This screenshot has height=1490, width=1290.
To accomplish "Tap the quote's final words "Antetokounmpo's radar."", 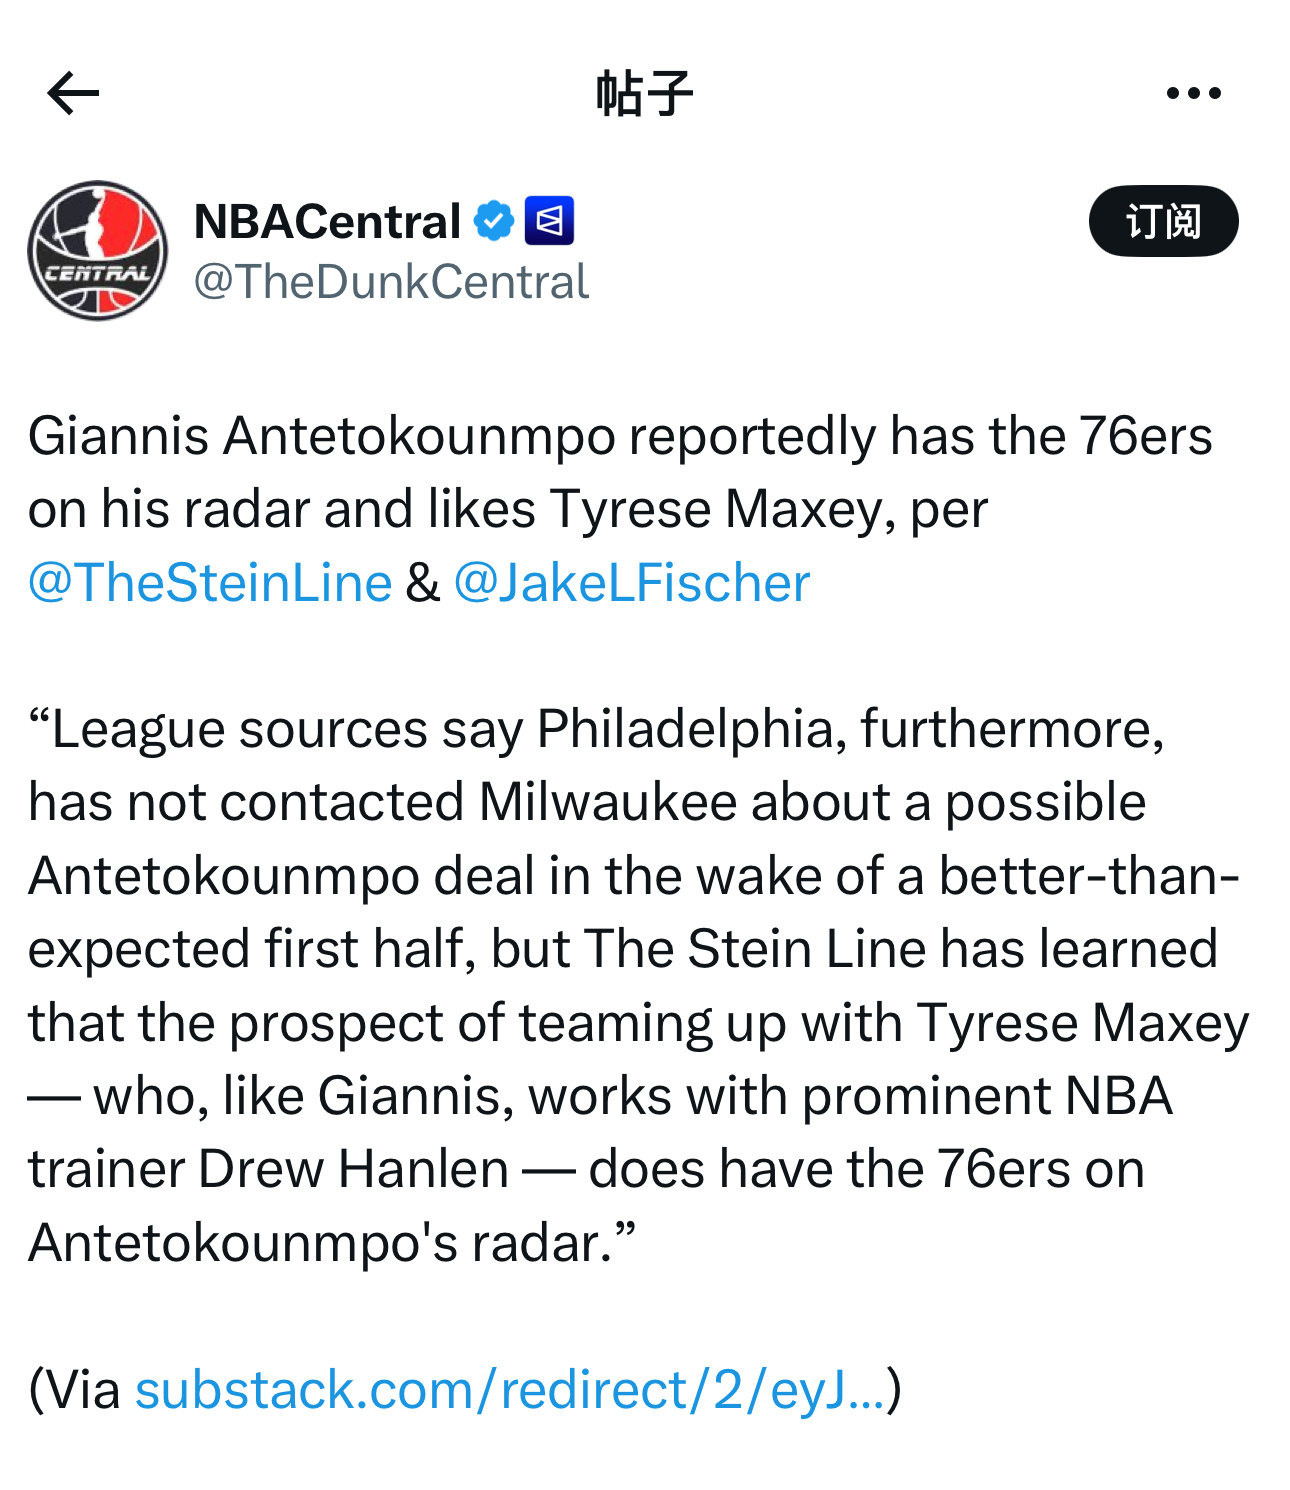I will (330, 1243).
